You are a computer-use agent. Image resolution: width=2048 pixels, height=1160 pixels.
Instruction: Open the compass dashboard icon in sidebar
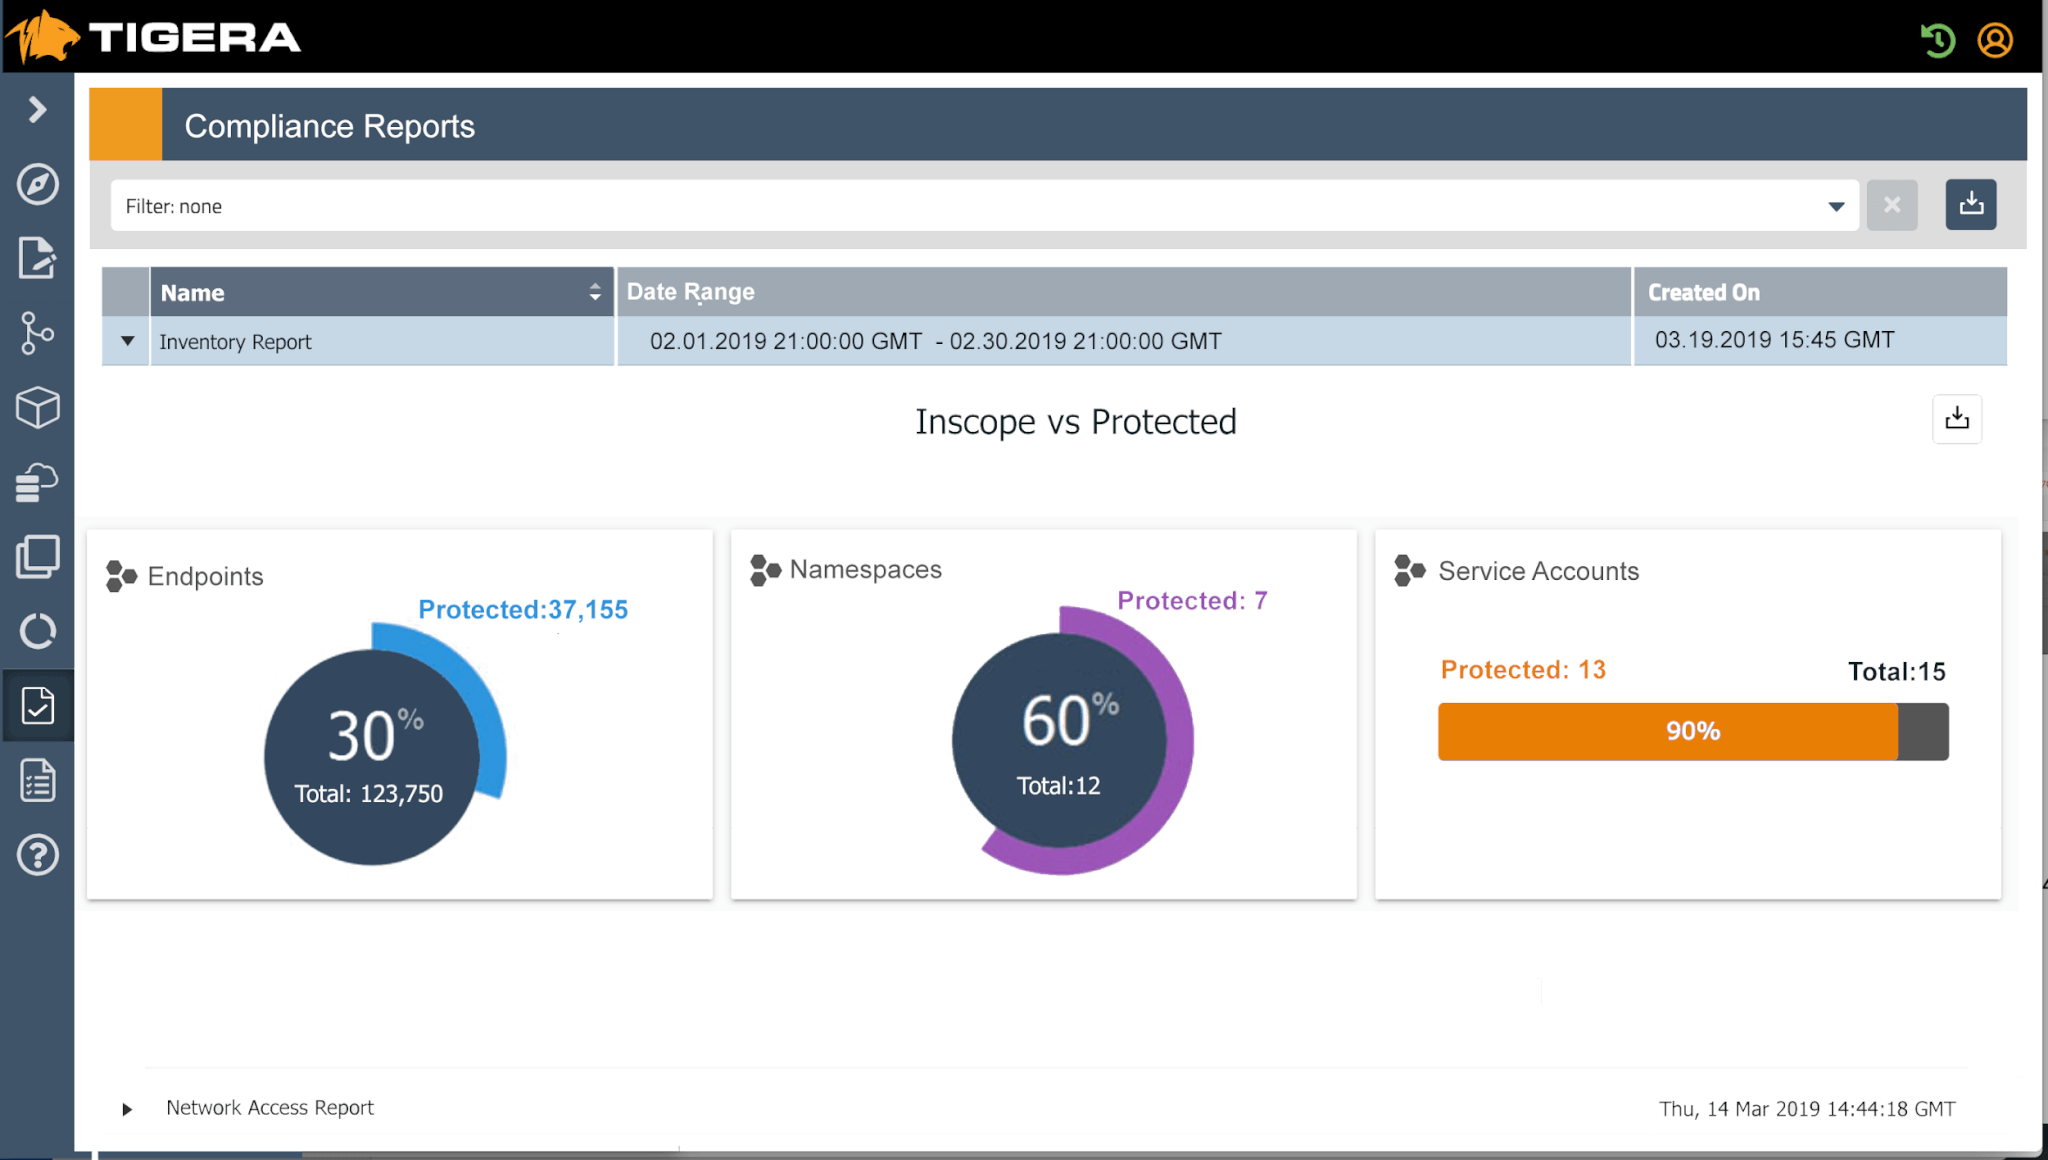point(38,184)
